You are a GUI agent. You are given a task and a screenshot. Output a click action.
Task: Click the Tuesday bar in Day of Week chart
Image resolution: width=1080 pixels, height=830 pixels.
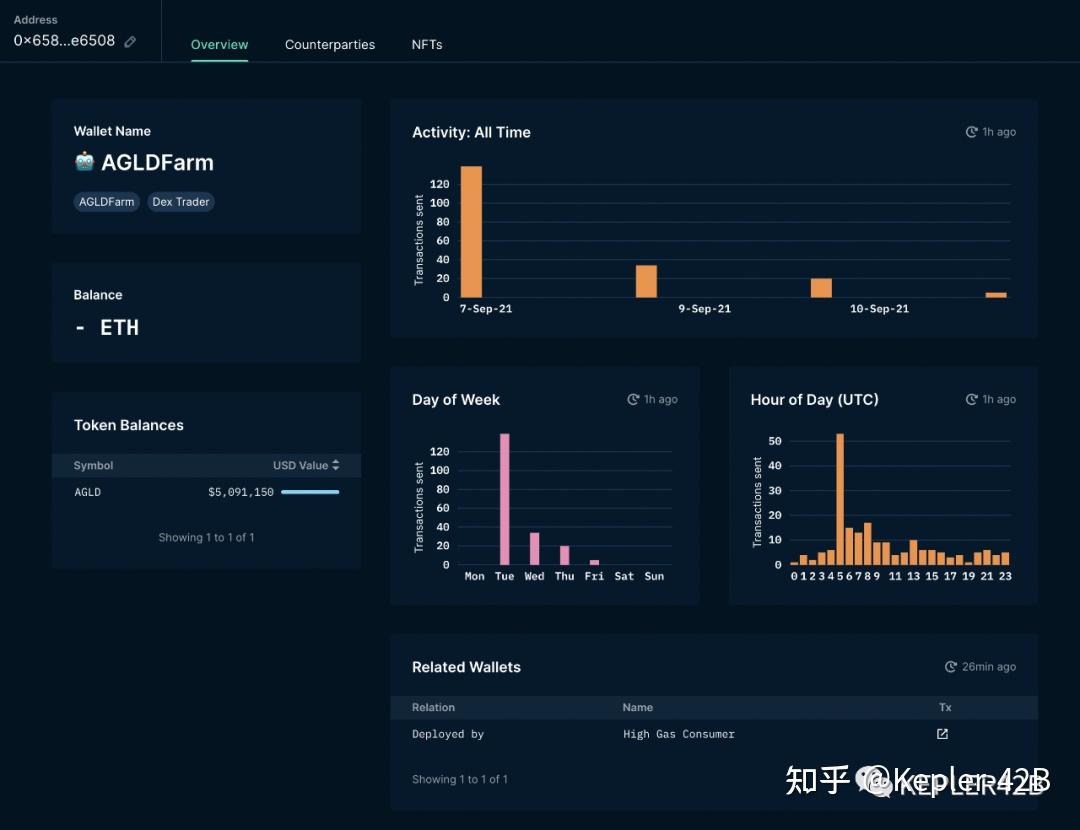[505, 499]
